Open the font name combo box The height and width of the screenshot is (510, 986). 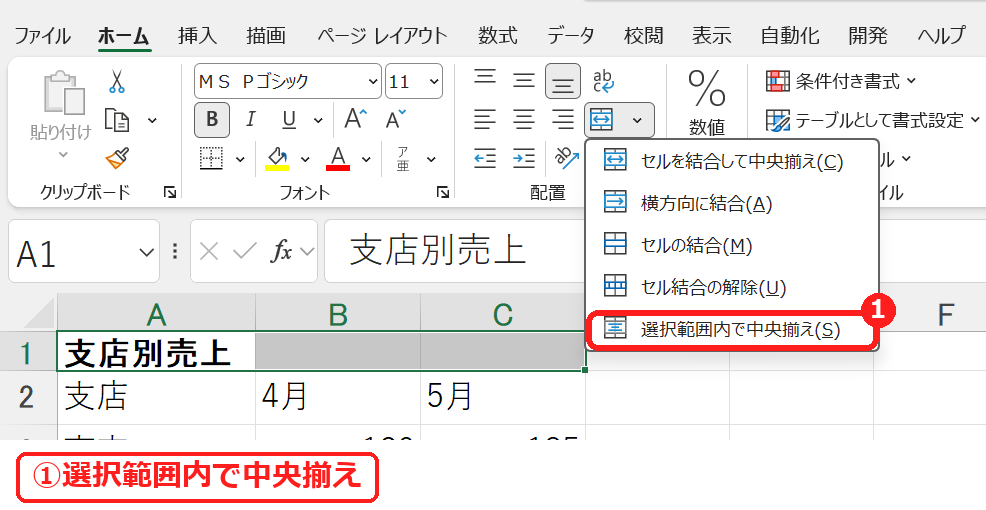(x=288, y=81)
